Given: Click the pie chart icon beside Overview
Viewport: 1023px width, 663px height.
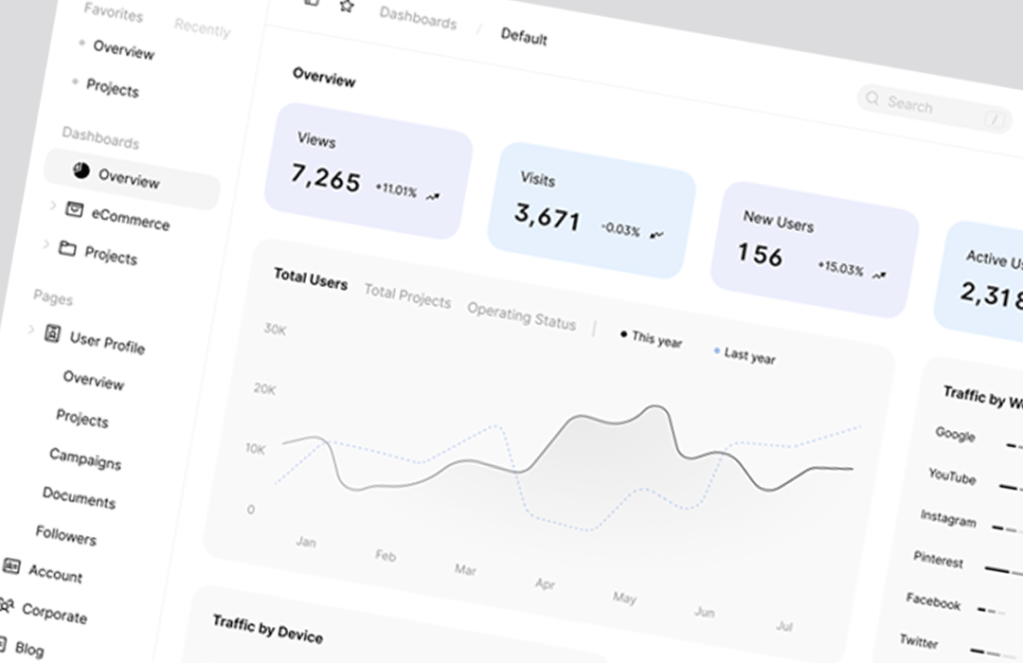Looking at the screenshot, I should tap(81, 172).
